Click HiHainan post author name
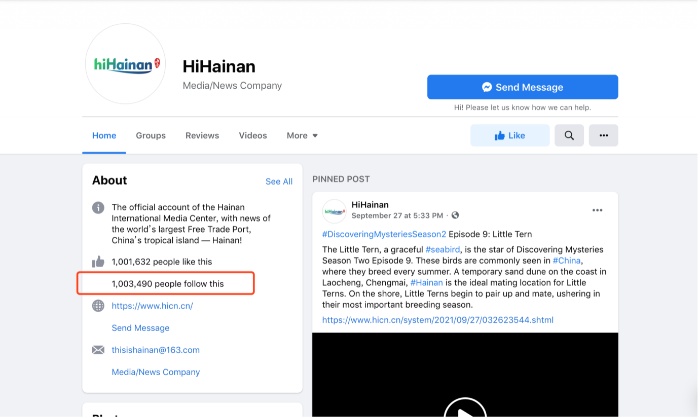700x418 pixels. pos(370,205)
